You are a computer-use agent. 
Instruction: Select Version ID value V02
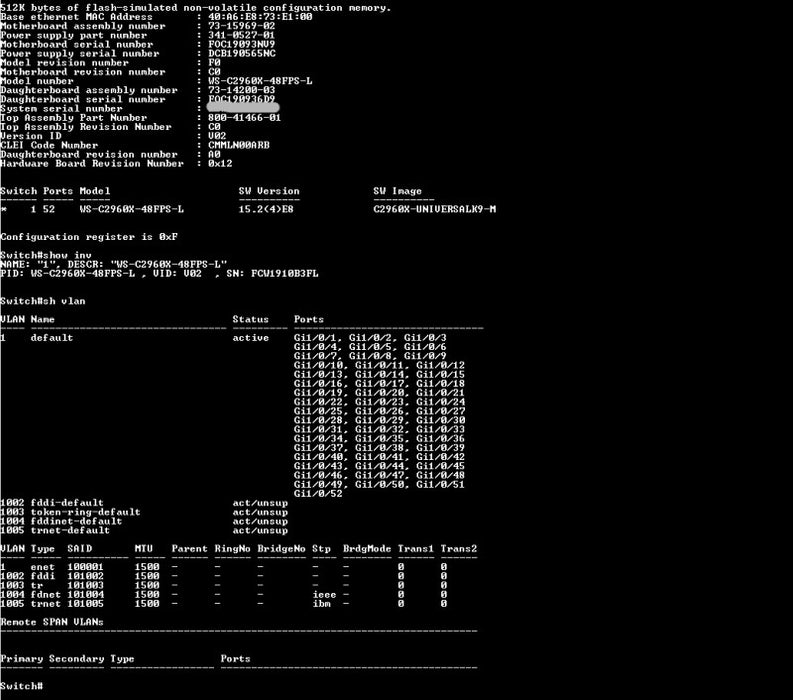tap(217, 136)
